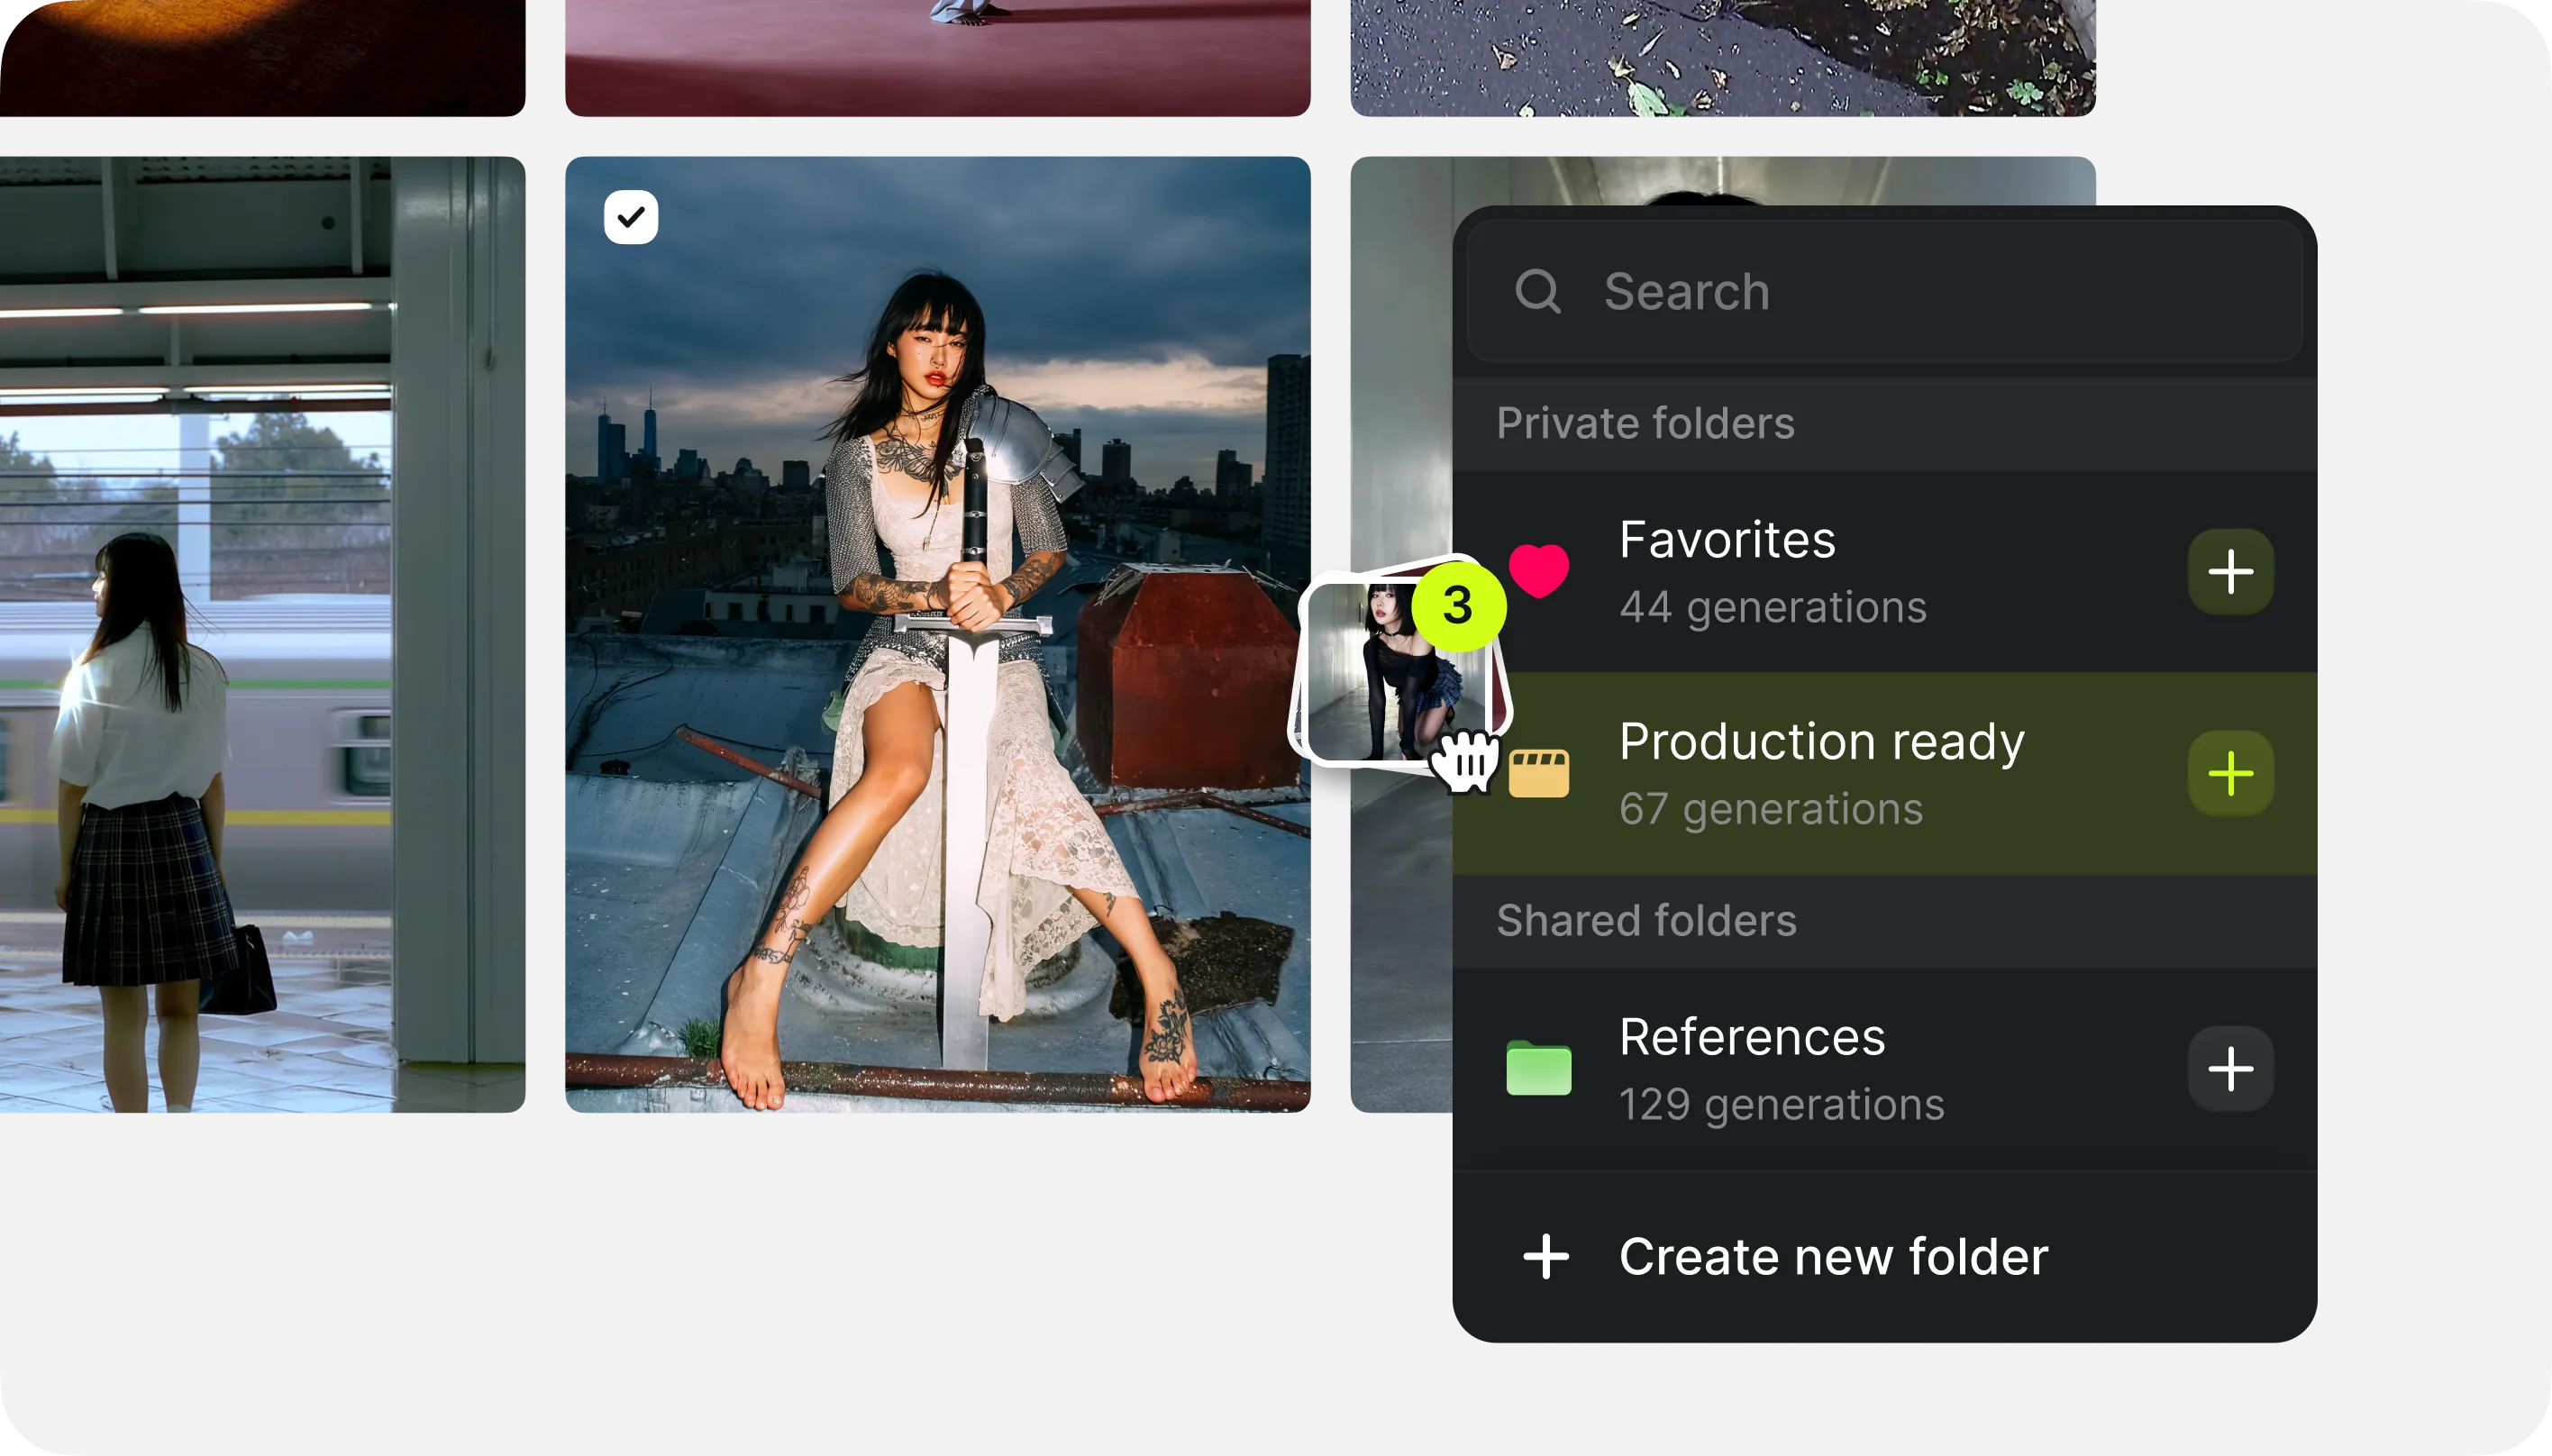Click the heart icon beside Favorites
This screenshot has height=1456, width=2552.
pyautogui.click(x=1539, y=571)
